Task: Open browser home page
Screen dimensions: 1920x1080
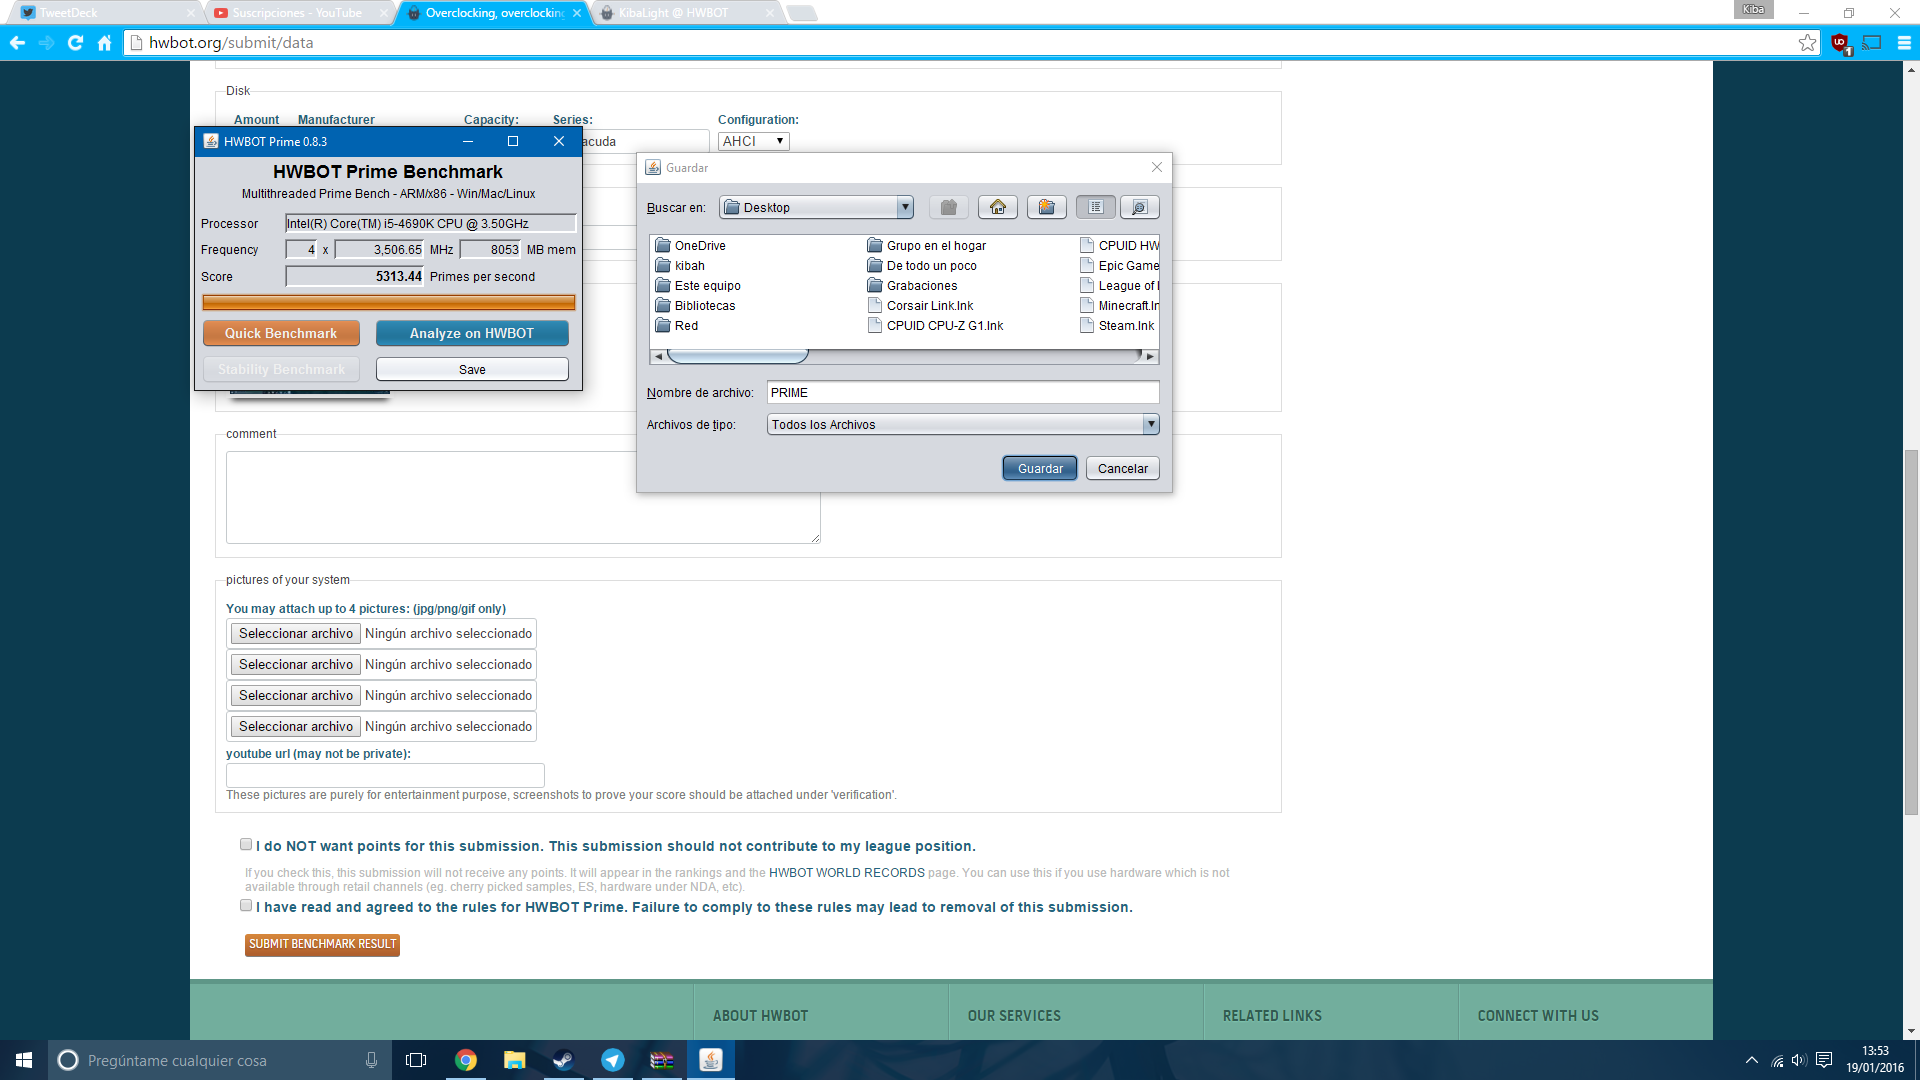Action: click(104, 43)
